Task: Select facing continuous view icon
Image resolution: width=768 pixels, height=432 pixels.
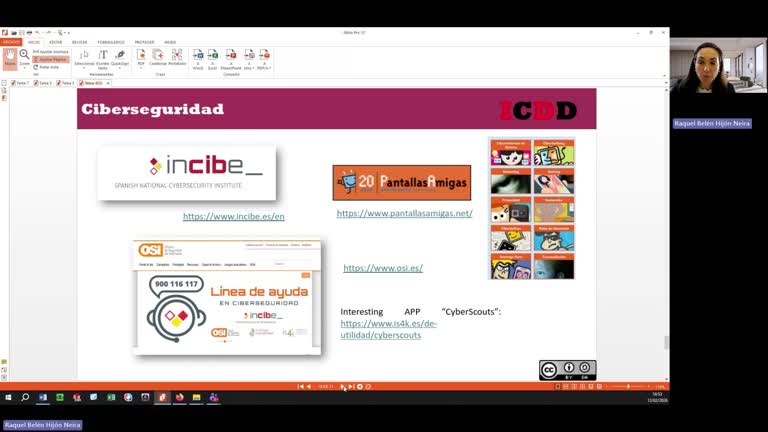Action: [582, 386]
